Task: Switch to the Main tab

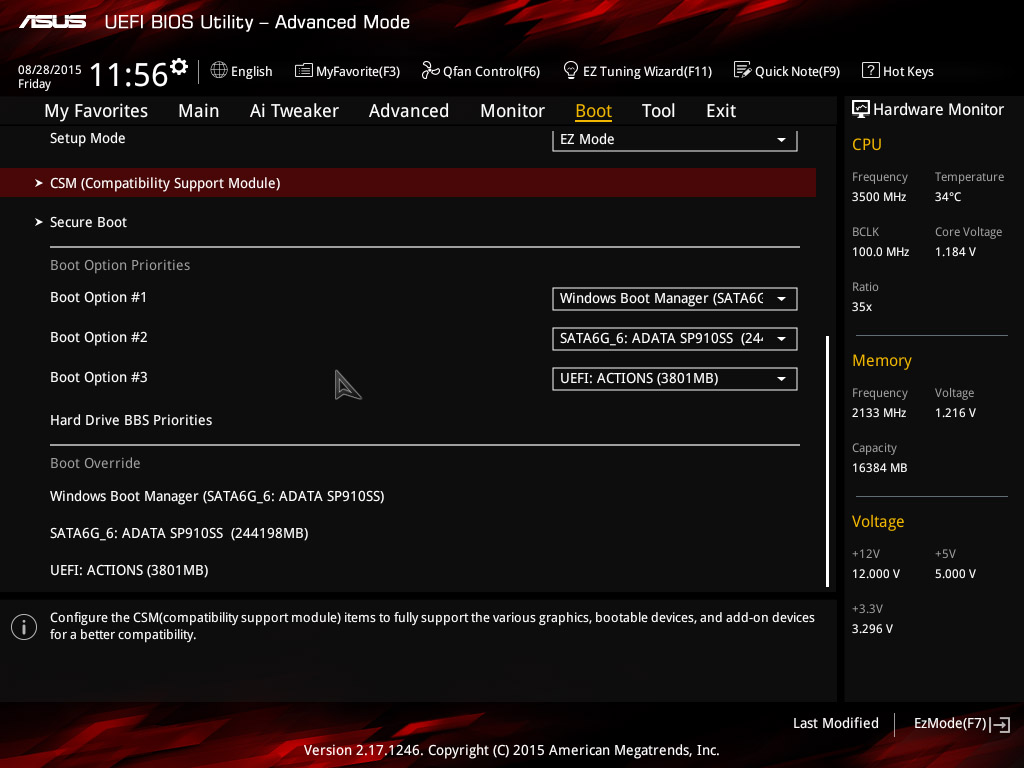Action: coord(199,111)
